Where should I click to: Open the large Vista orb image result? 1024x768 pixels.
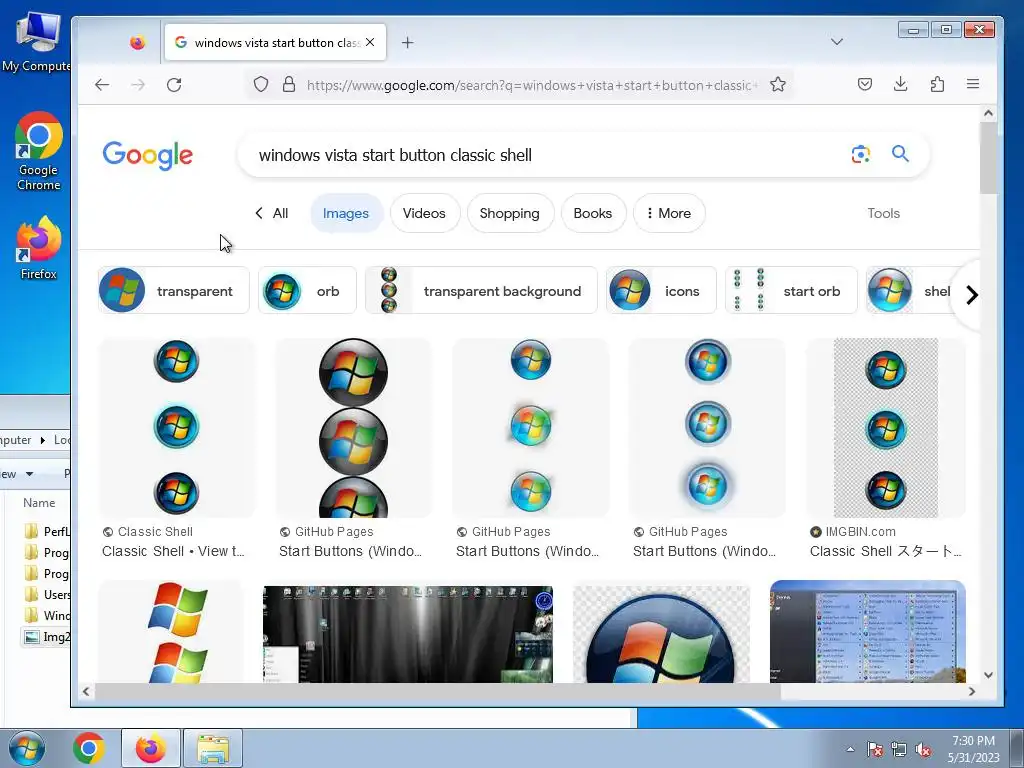click(x=661, y=634)
